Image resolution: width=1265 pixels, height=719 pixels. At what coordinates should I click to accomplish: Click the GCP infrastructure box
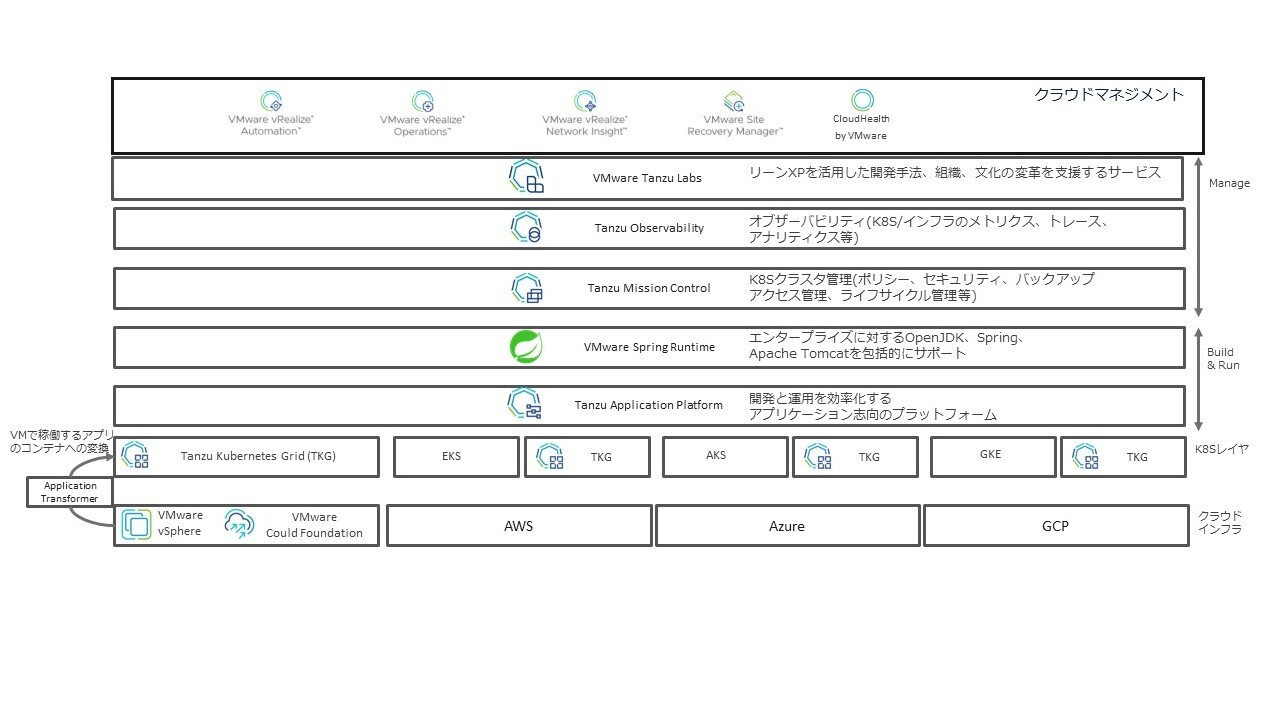click(1056, 525)
